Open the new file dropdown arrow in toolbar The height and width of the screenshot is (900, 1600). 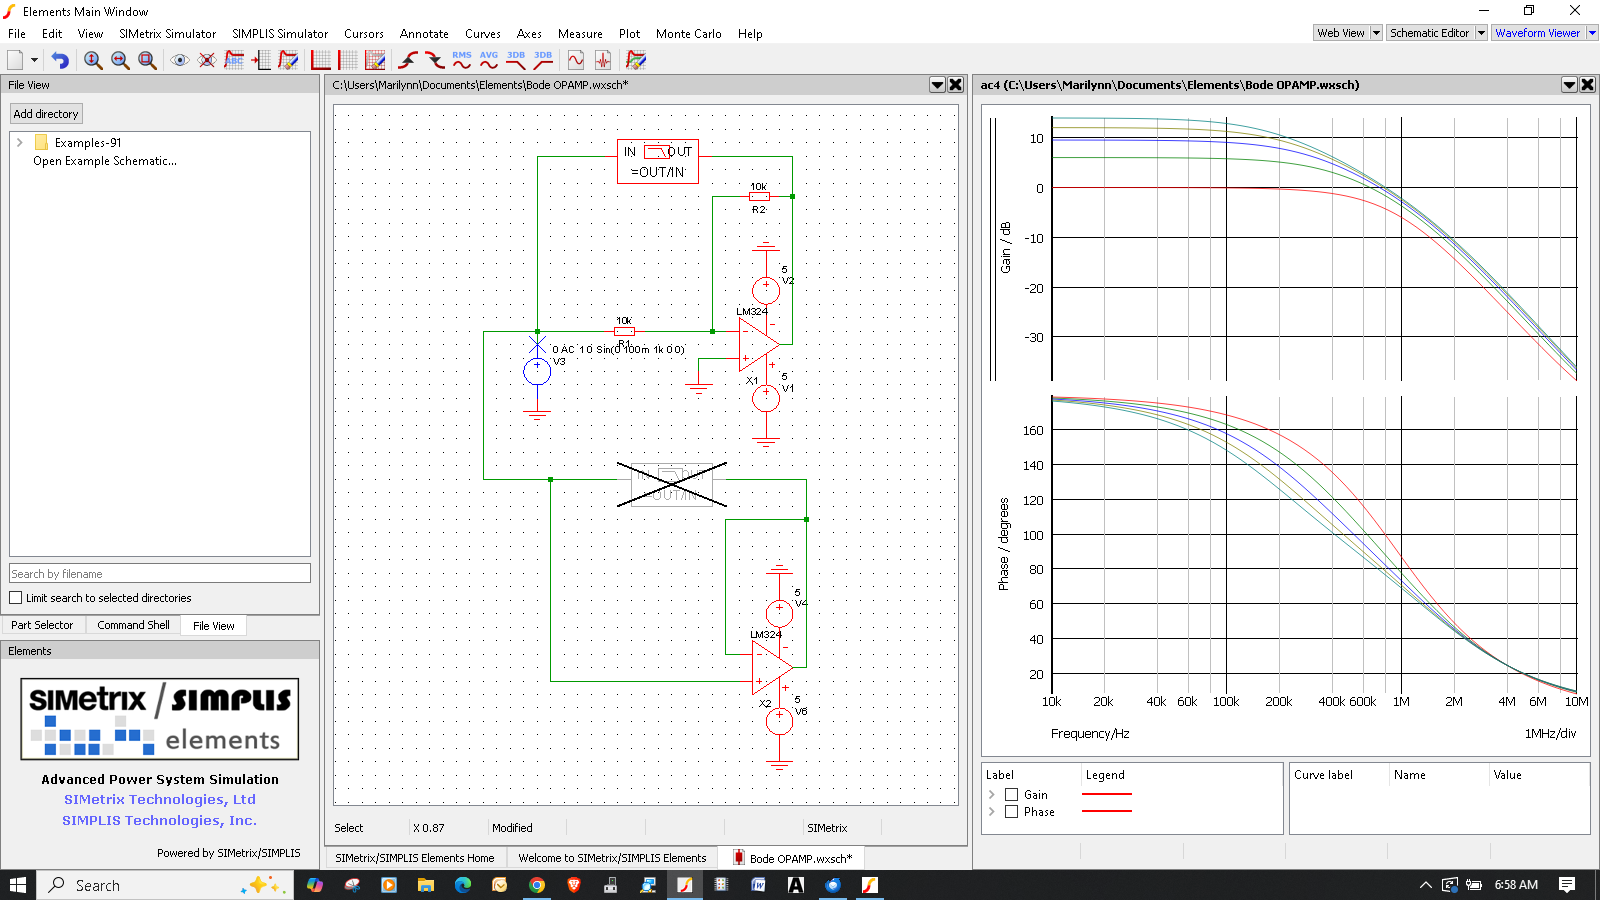coord(34,60)
